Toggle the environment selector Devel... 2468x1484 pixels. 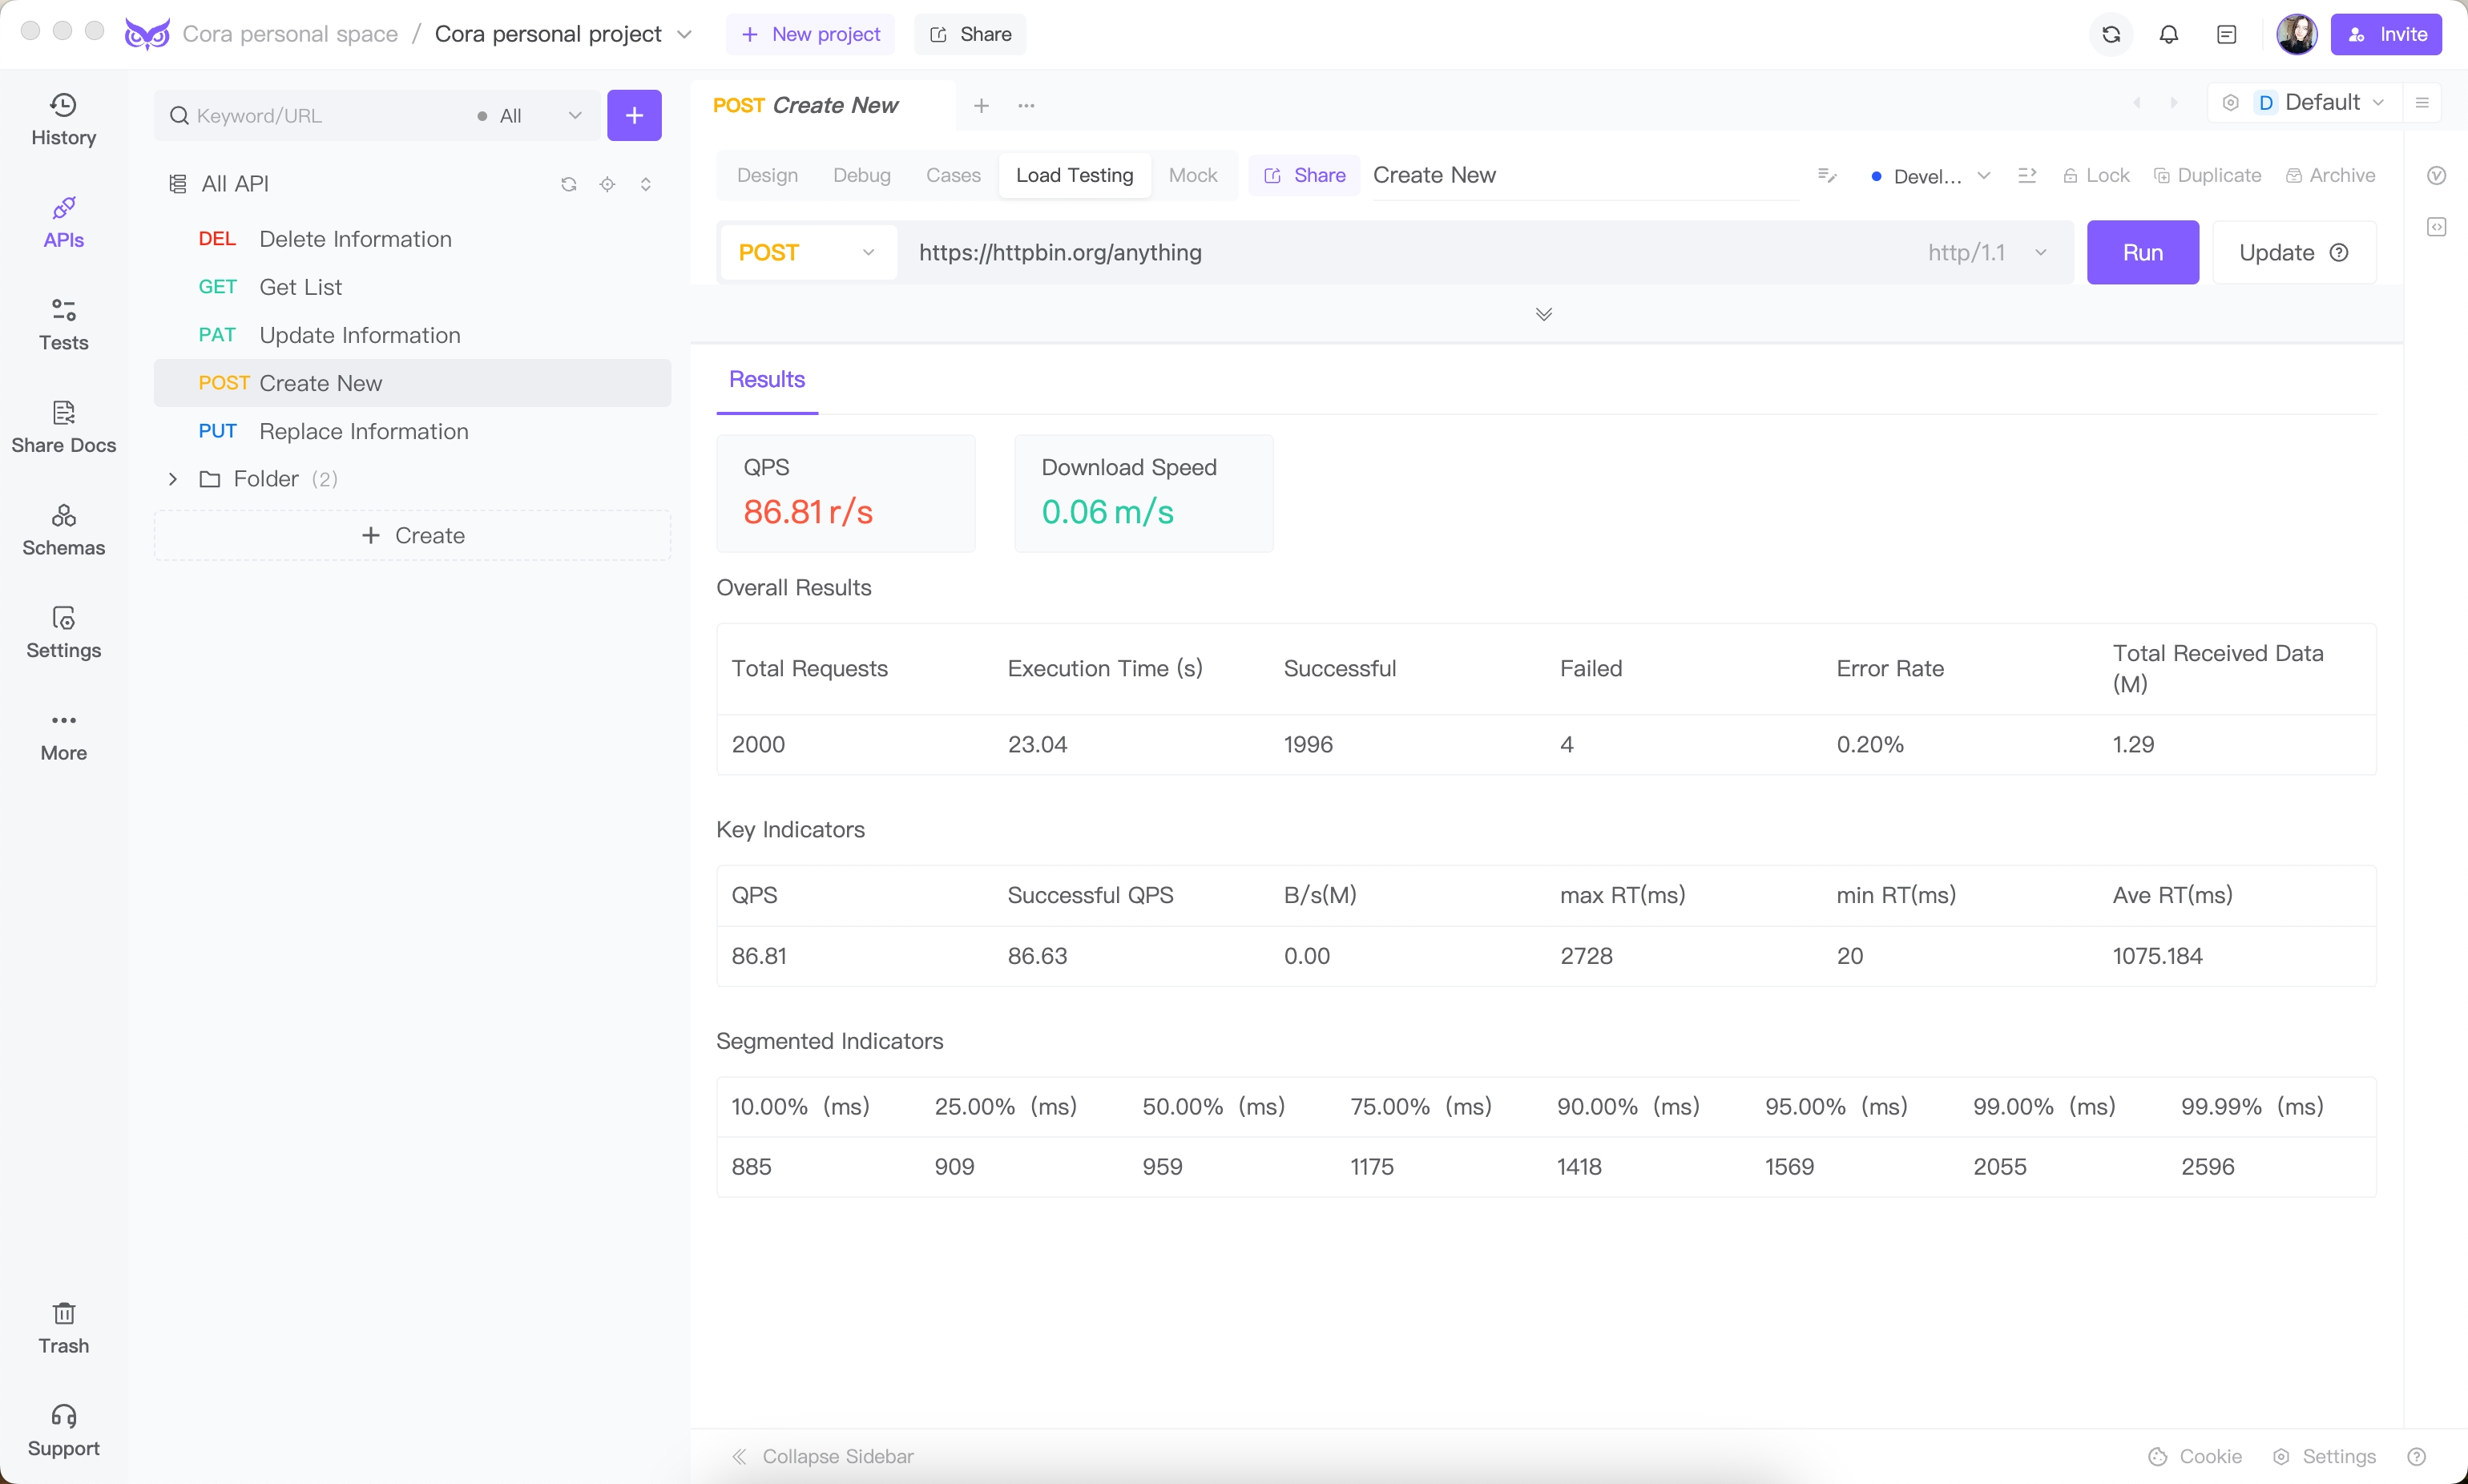click(1932, 175)
